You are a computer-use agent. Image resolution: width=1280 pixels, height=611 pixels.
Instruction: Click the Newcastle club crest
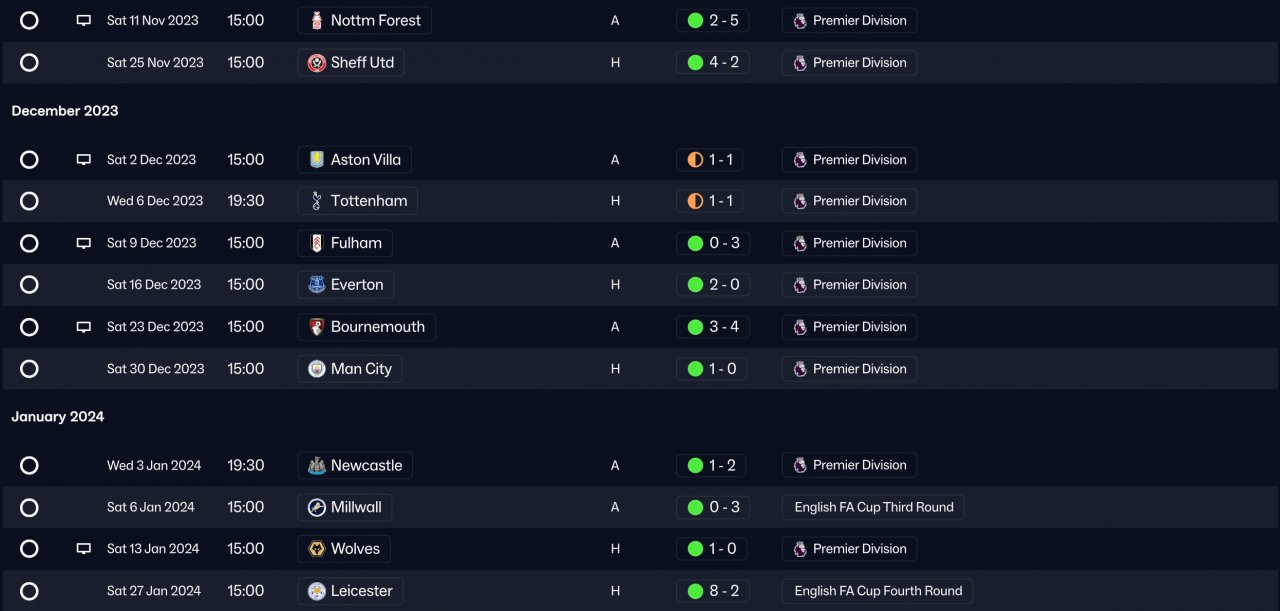[317, 466]
